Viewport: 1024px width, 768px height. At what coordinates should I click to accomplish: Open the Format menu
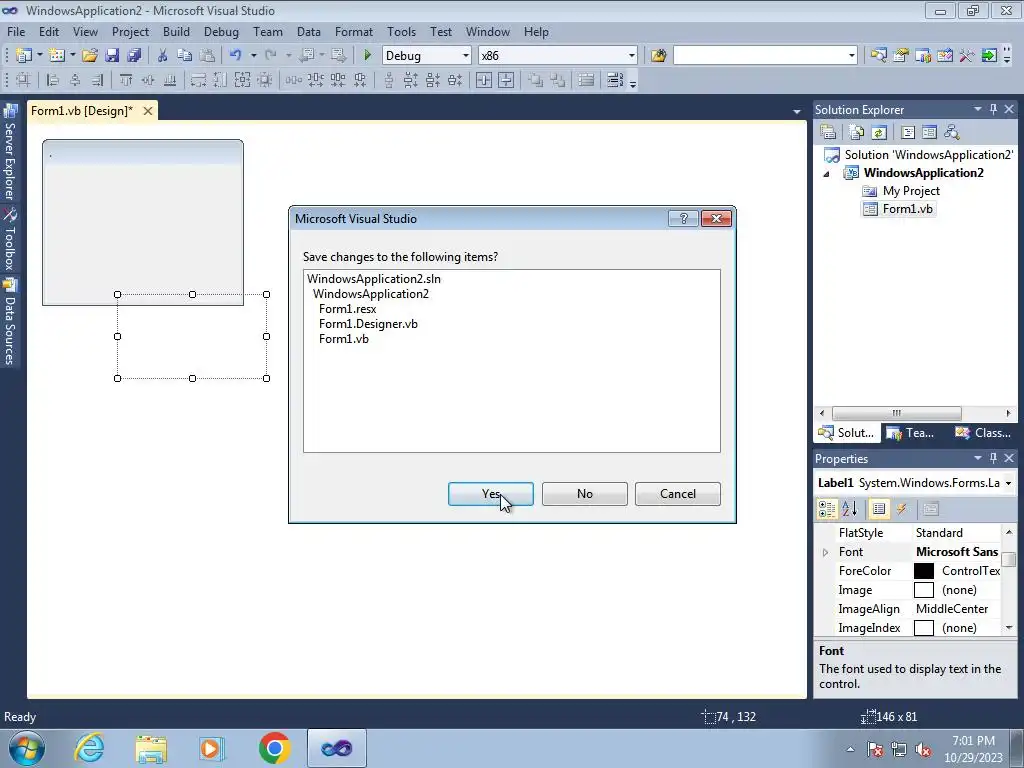(353, 31)
